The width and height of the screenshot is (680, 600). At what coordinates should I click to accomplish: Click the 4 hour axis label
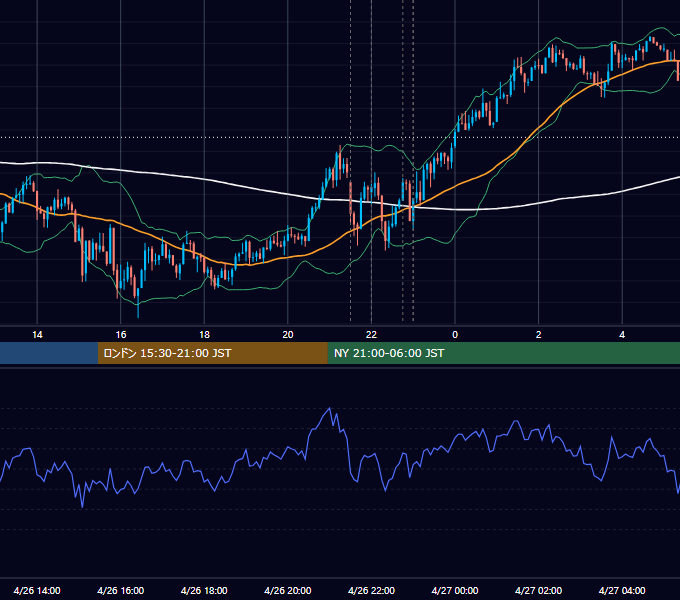click(622, 335)
